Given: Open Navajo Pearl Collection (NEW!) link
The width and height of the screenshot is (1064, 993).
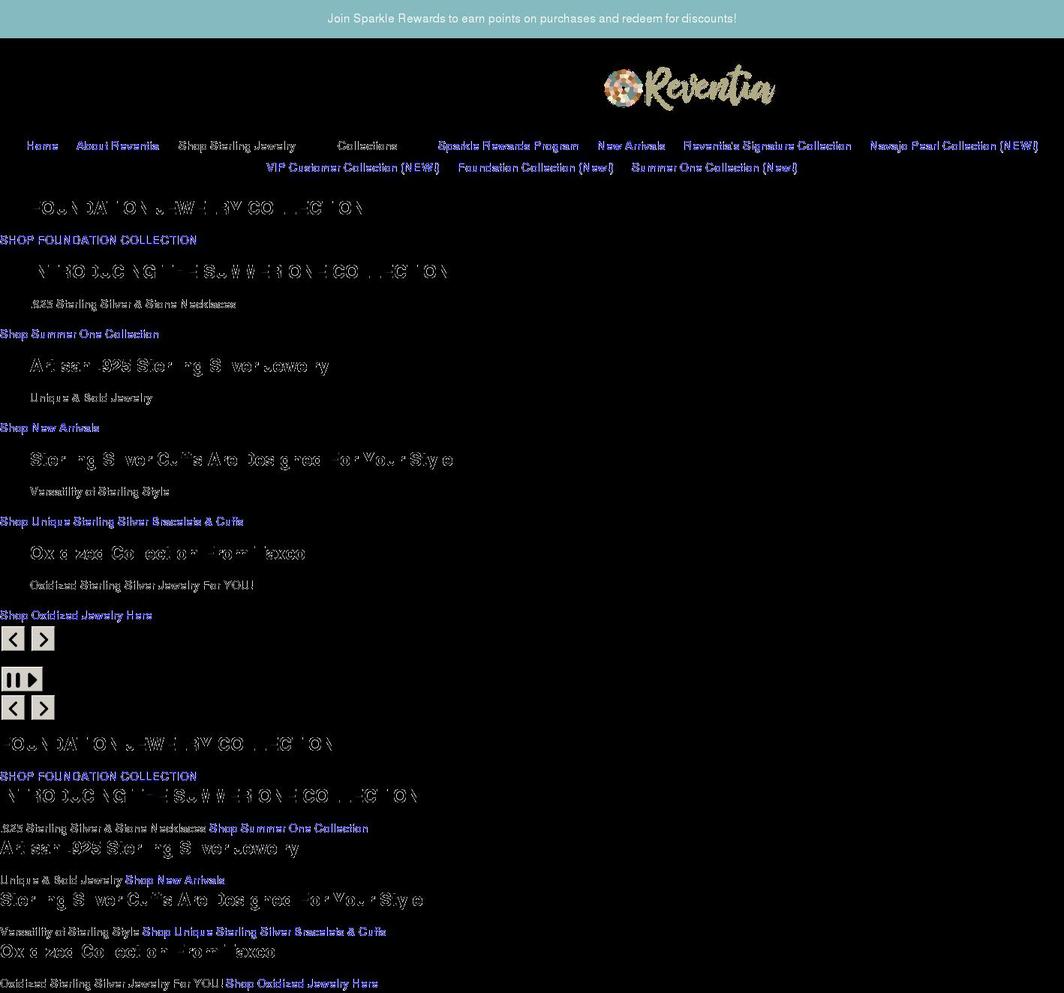Looking at the screenshot, I should pyautogui.click(x=954, y=146).
